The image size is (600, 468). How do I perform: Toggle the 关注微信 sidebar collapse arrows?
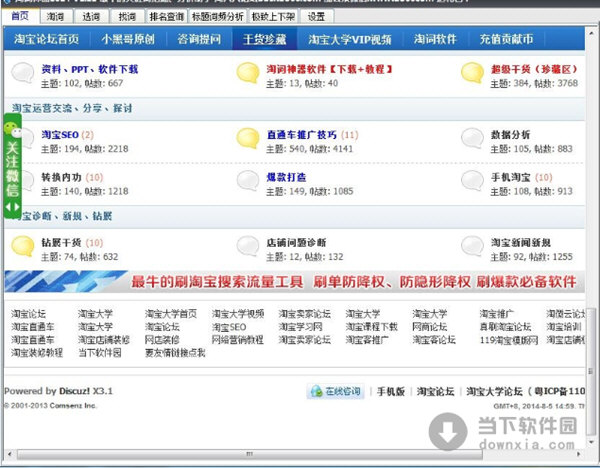click(12, 207)
